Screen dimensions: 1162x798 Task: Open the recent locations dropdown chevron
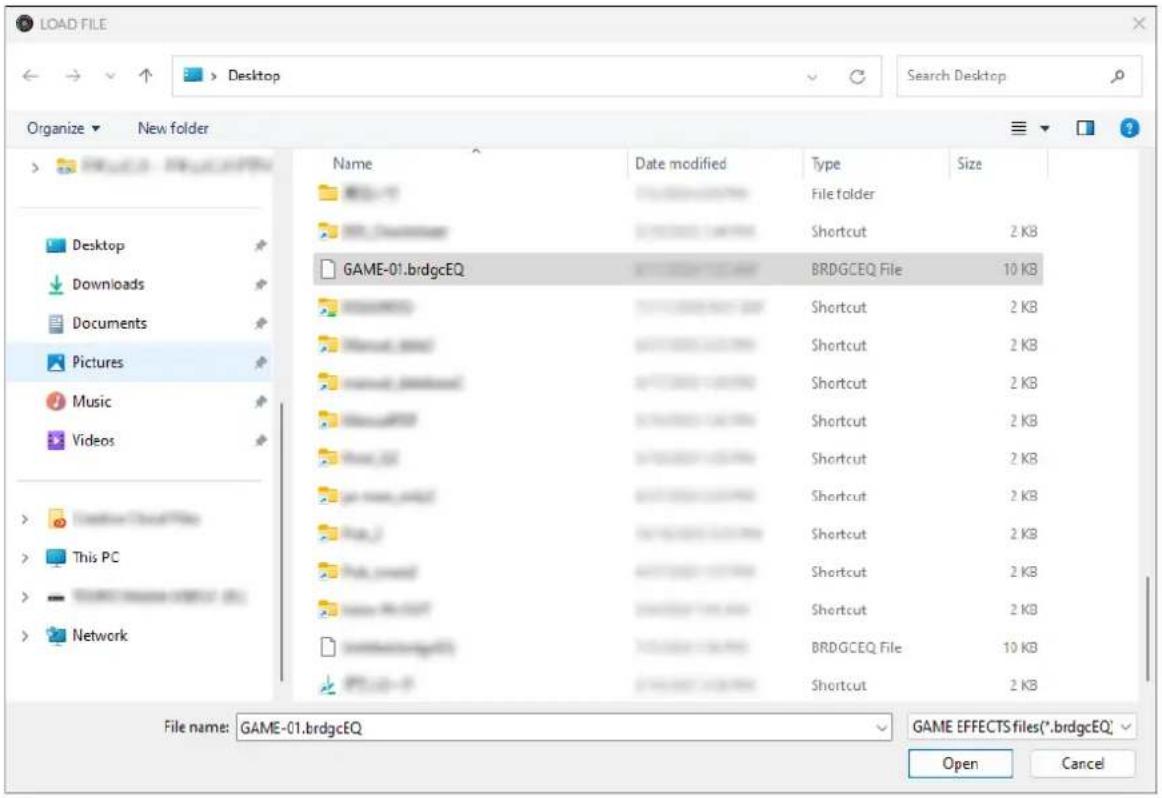click(x=110, y=76)
